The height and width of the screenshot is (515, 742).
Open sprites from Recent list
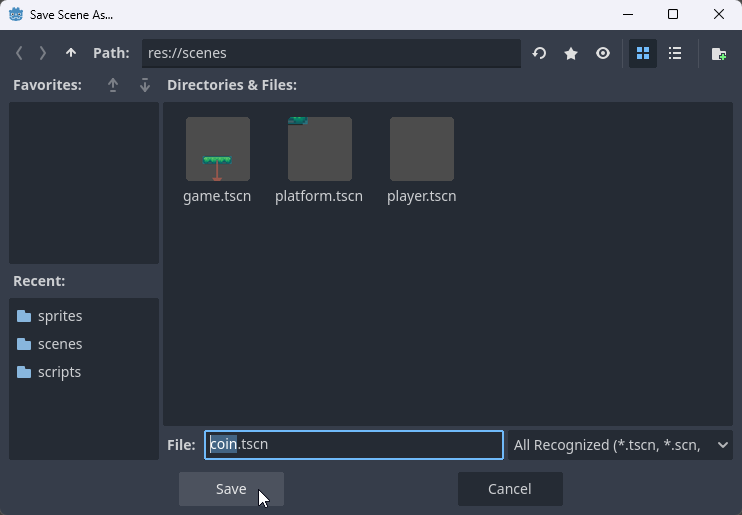click(x=59, y=316)
